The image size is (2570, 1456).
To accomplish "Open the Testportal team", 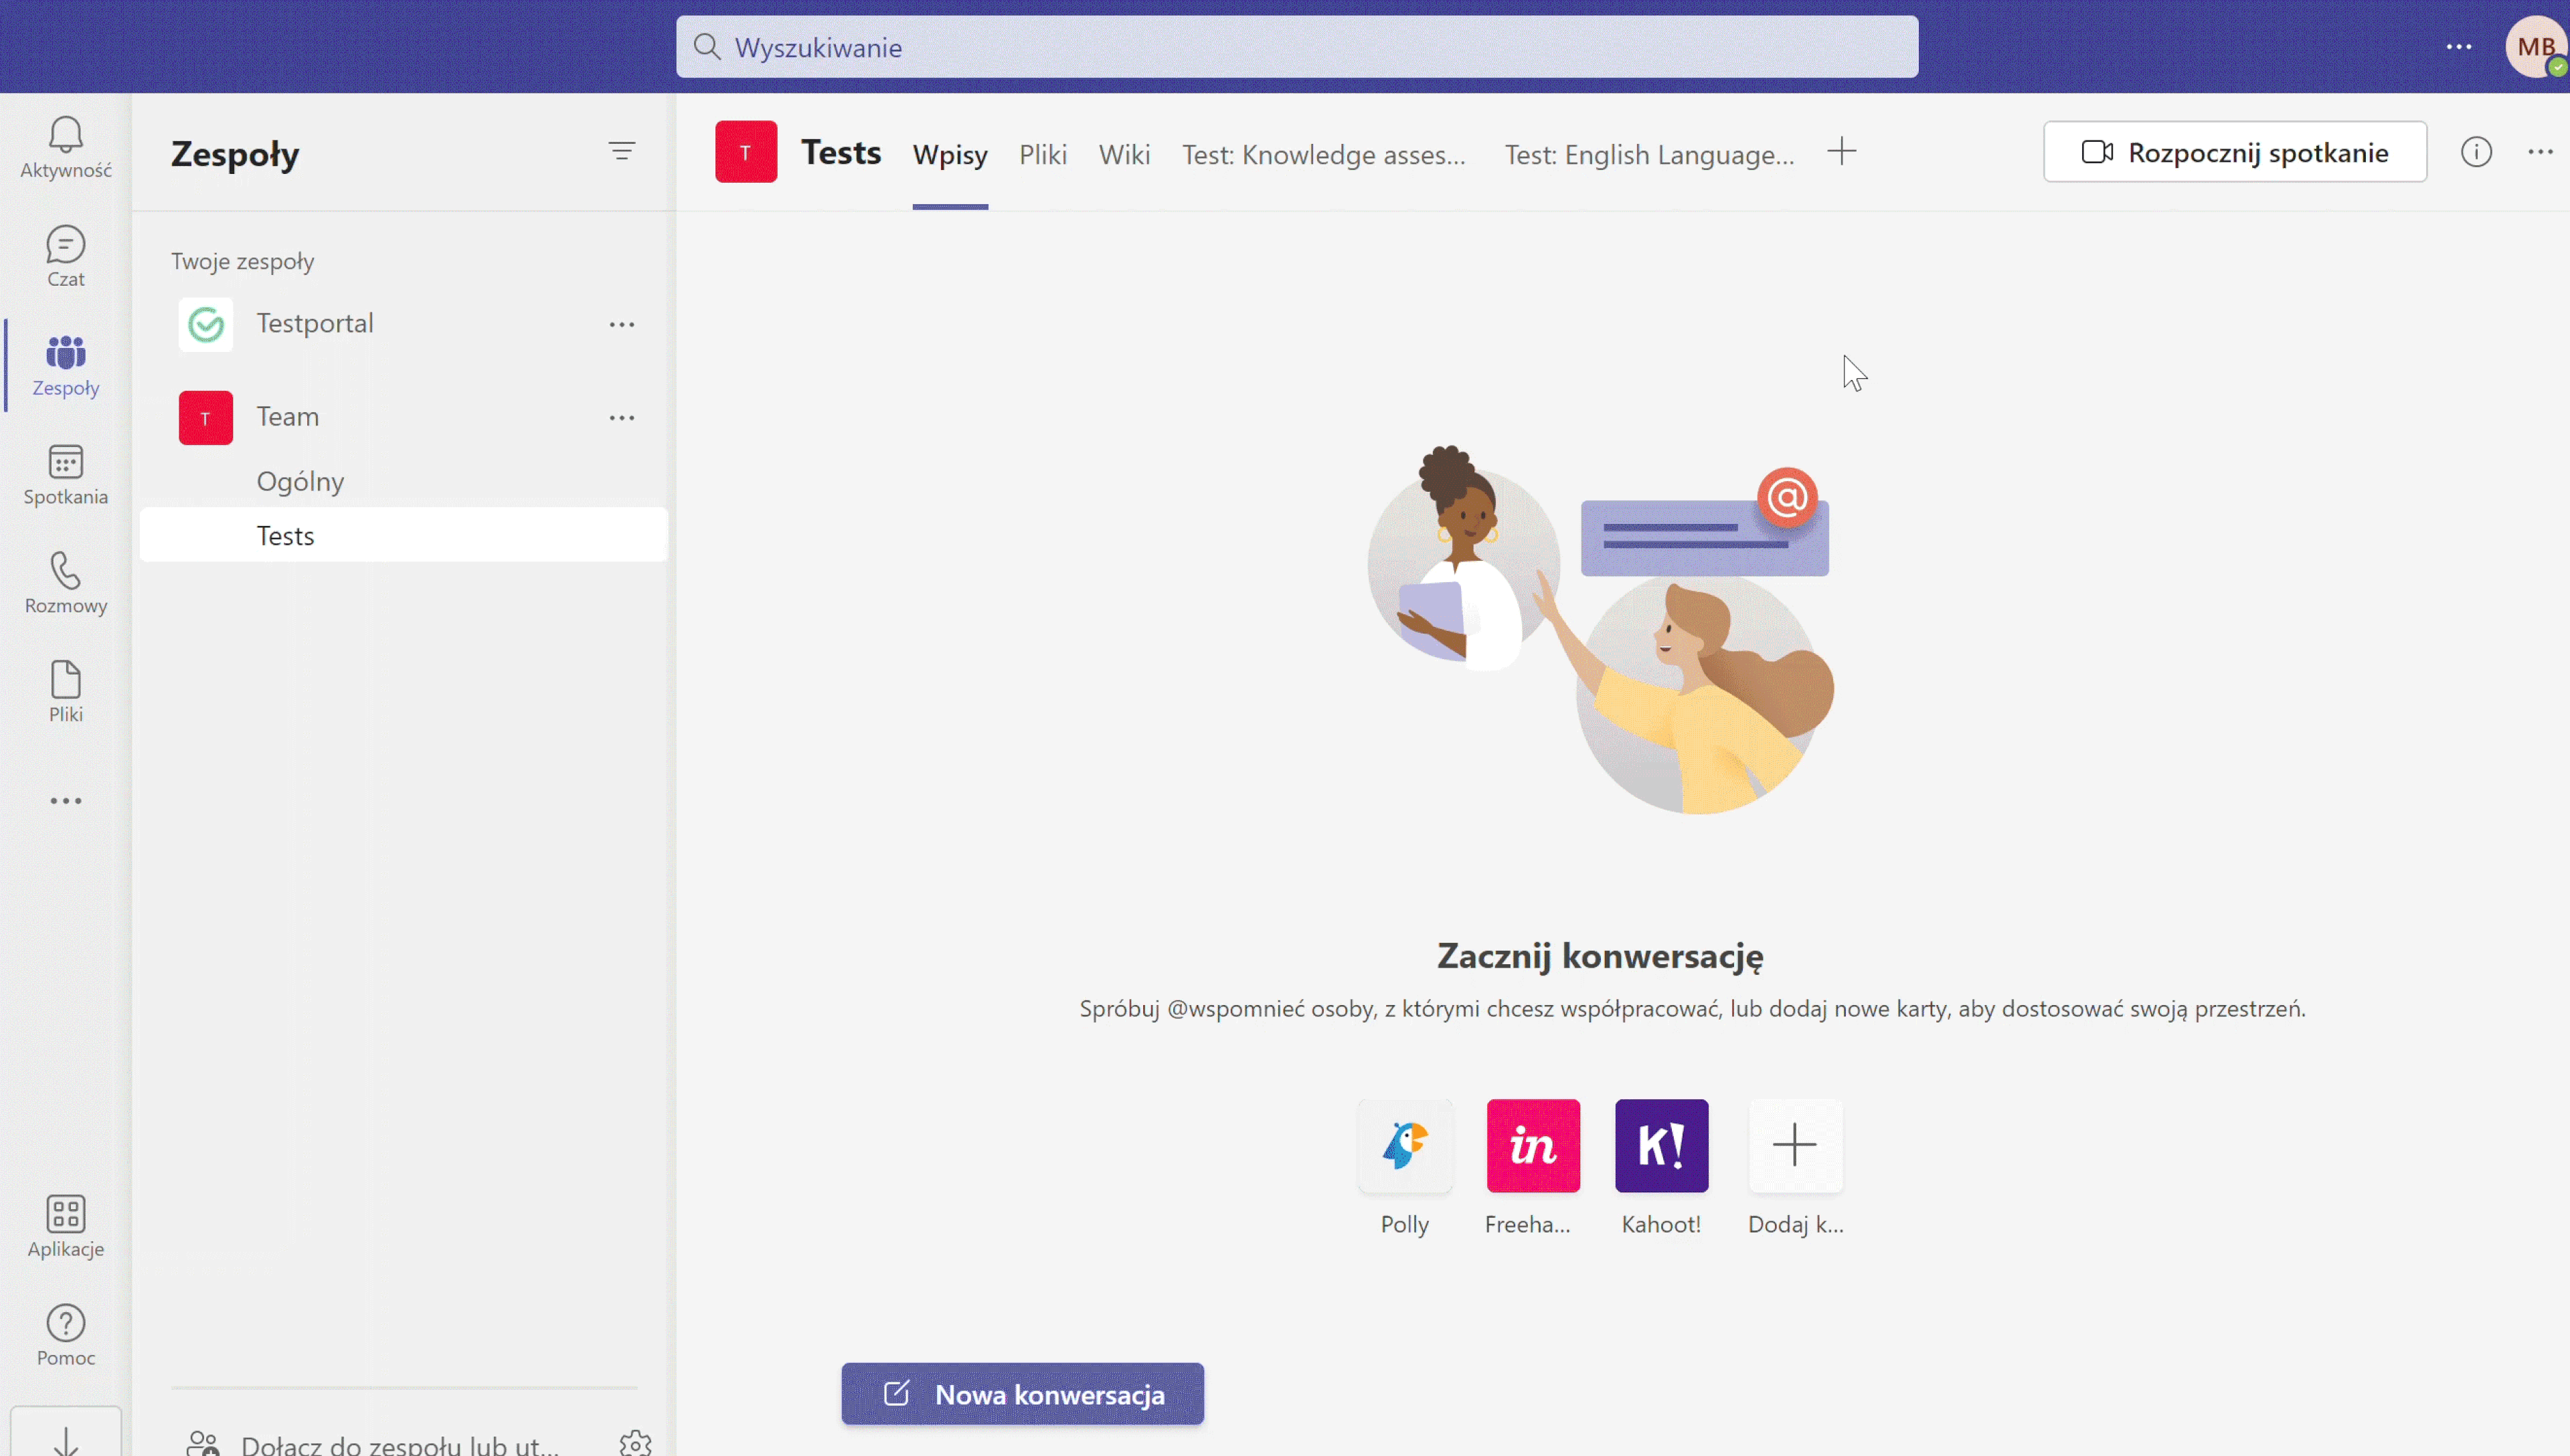I will 314,324.
